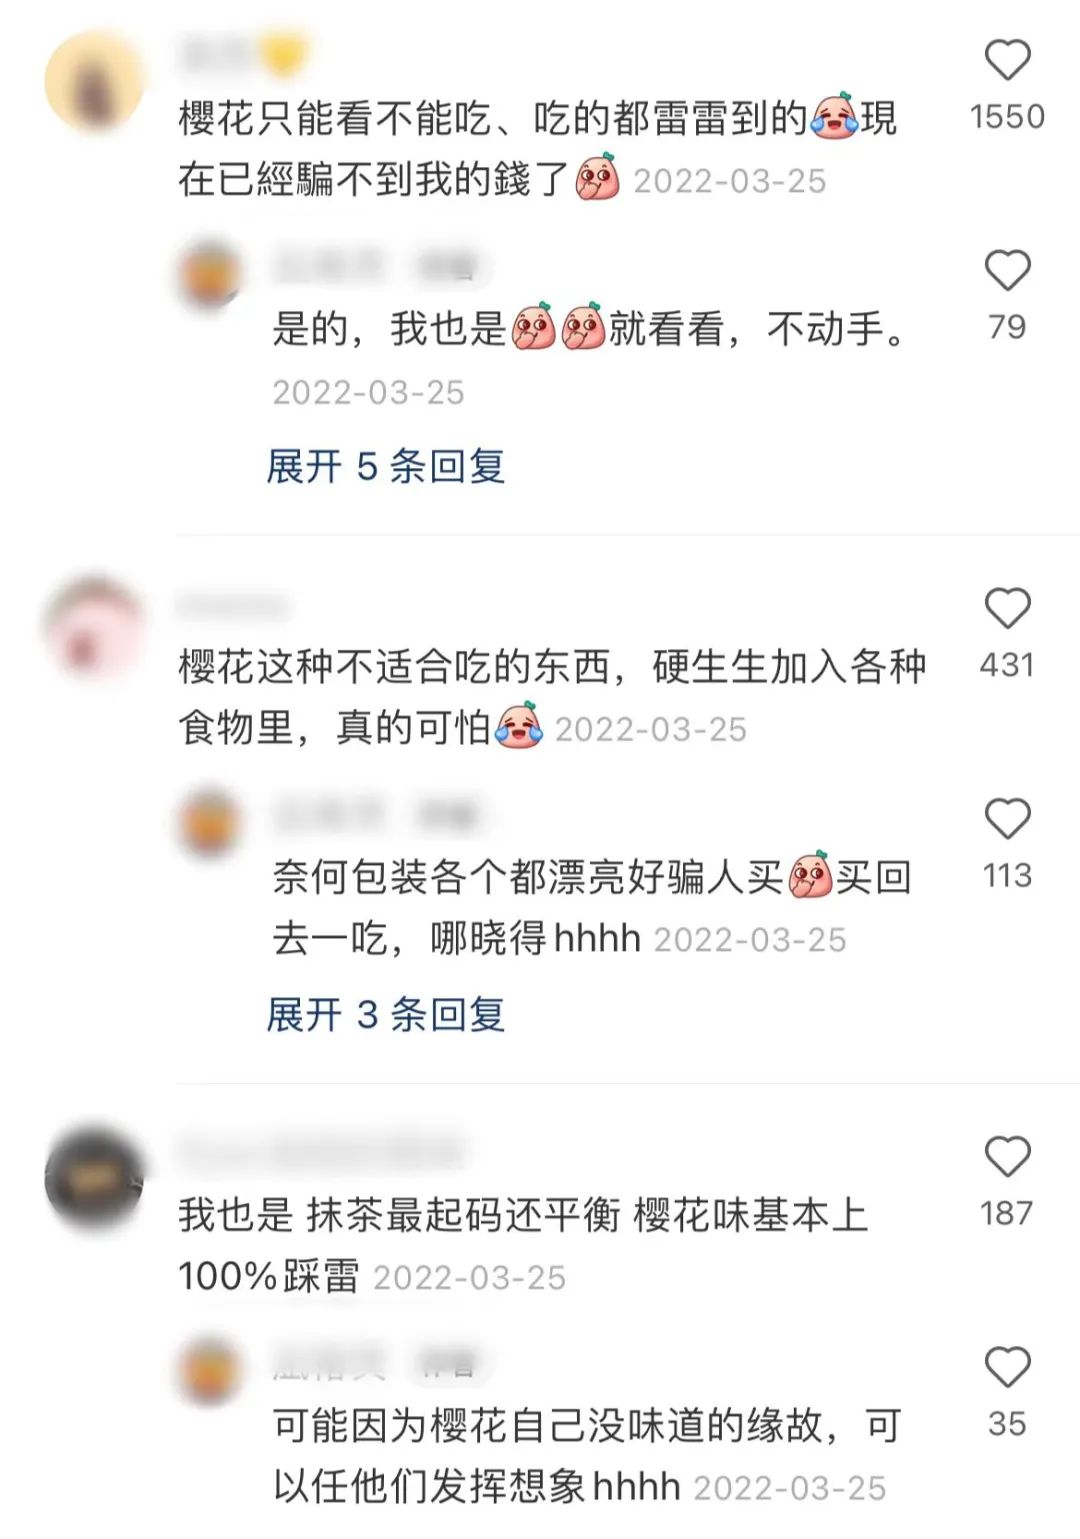Expand 展开 5 条回复 replies
1080x1539 pixels.
385,466
